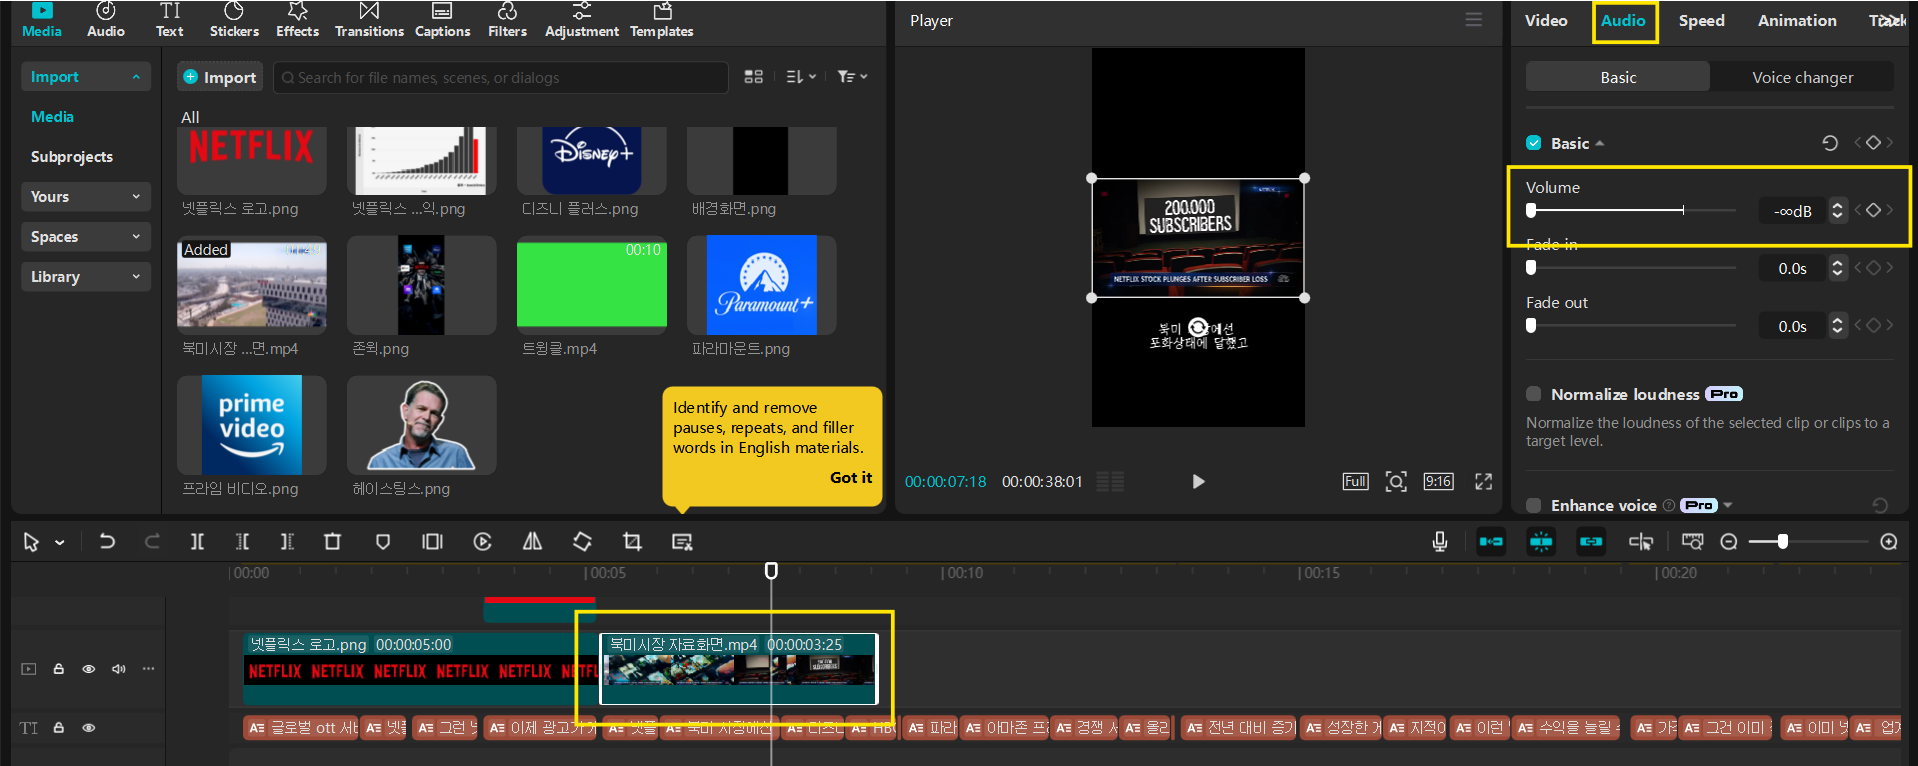
Task: Switch to the Animation tab
Action: point(1797,20)
